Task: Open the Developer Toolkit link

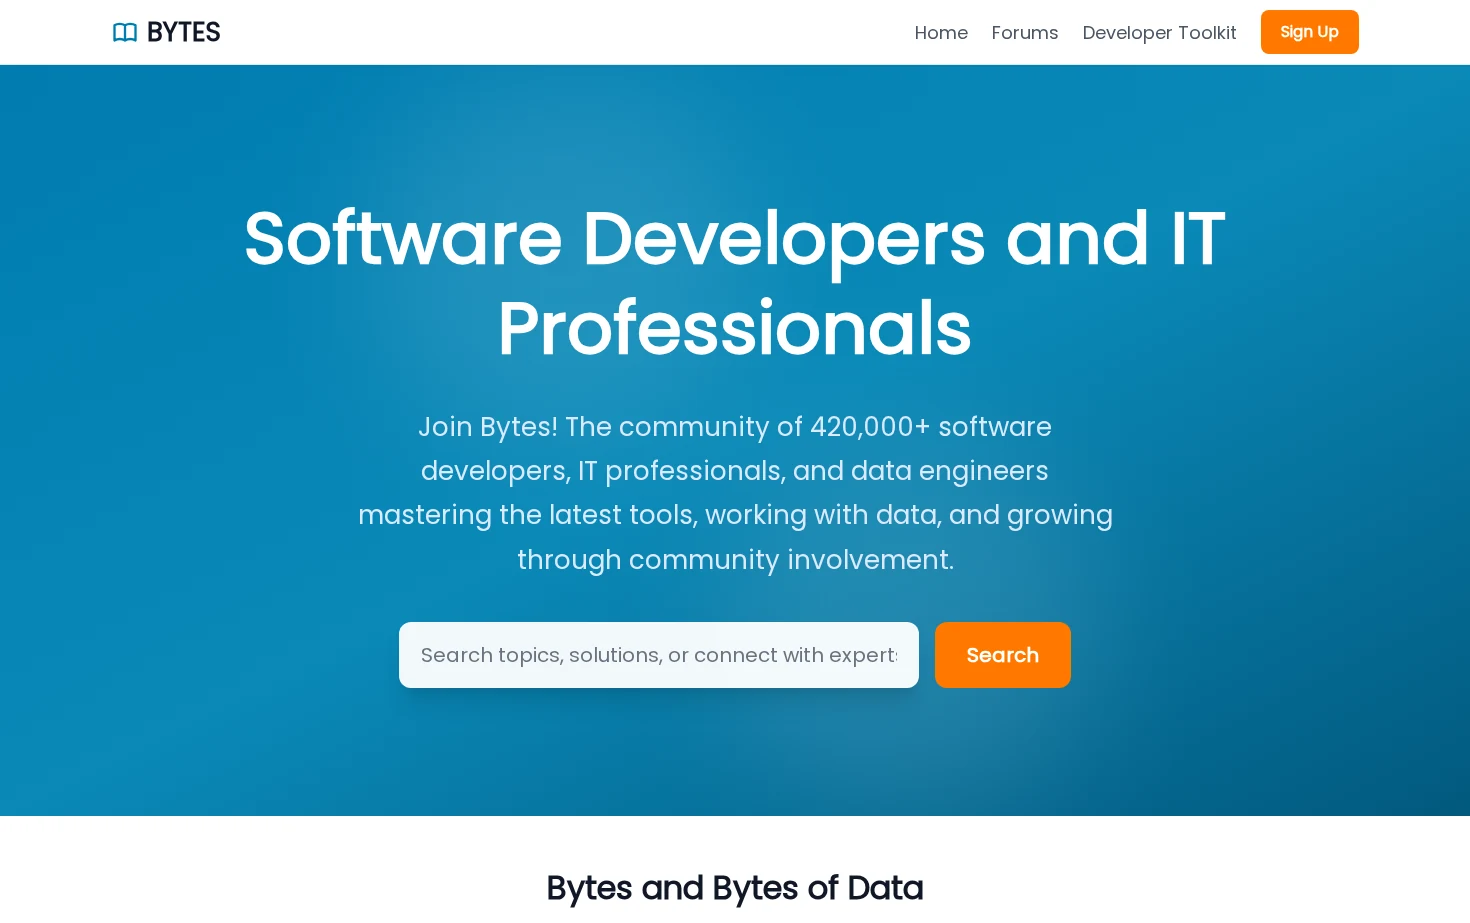Action: [1159, 32]
